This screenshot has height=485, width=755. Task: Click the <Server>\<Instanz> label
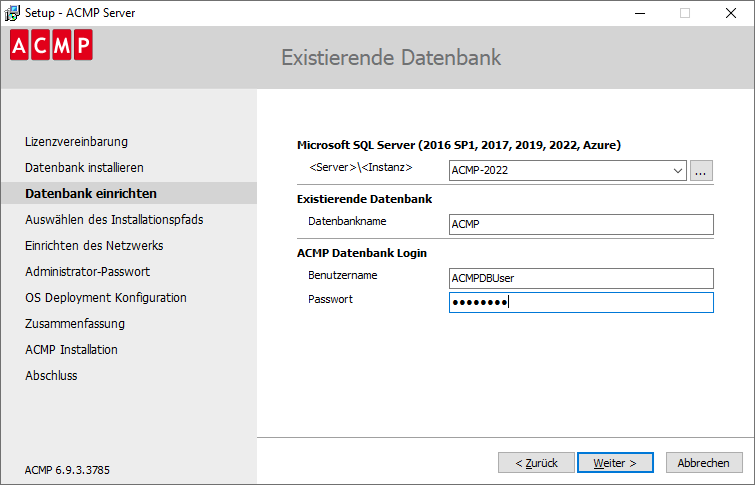pos(361,168)
